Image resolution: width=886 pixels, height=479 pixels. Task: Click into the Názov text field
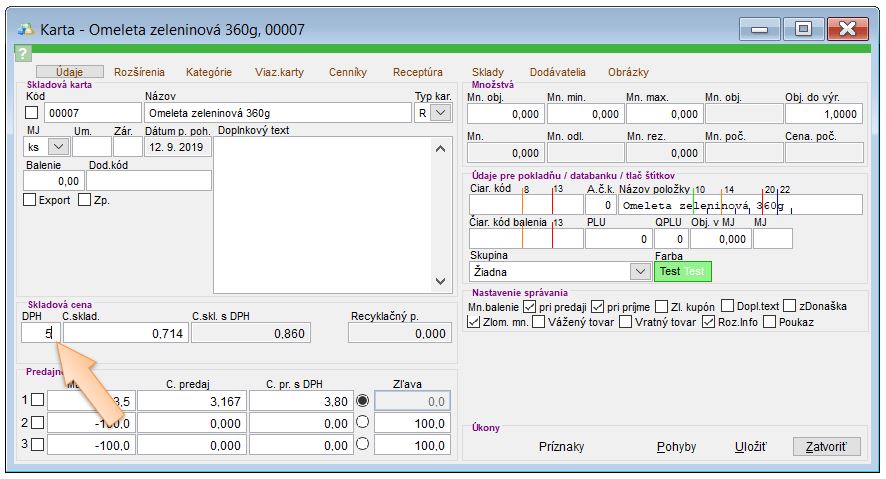pos(277,114)
